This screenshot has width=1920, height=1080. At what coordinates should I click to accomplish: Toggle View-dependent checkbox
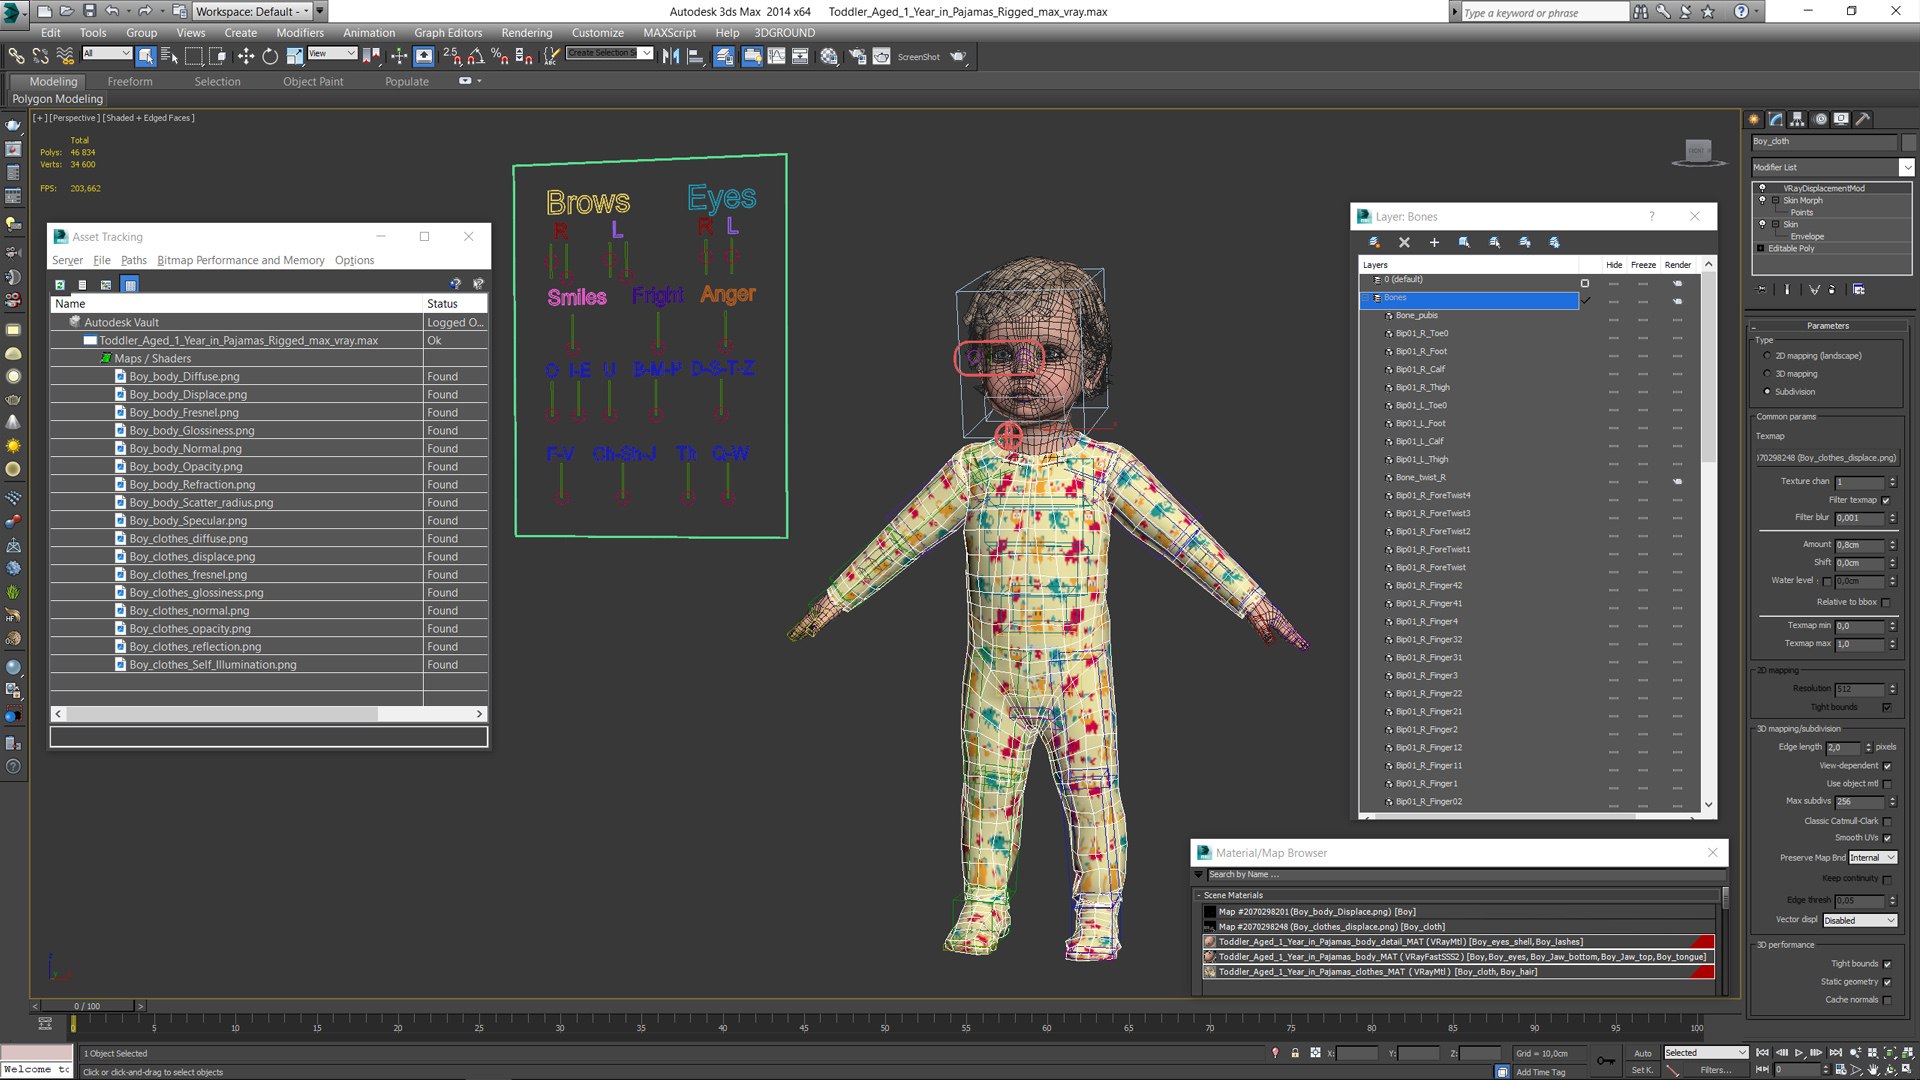(1887, 766)
